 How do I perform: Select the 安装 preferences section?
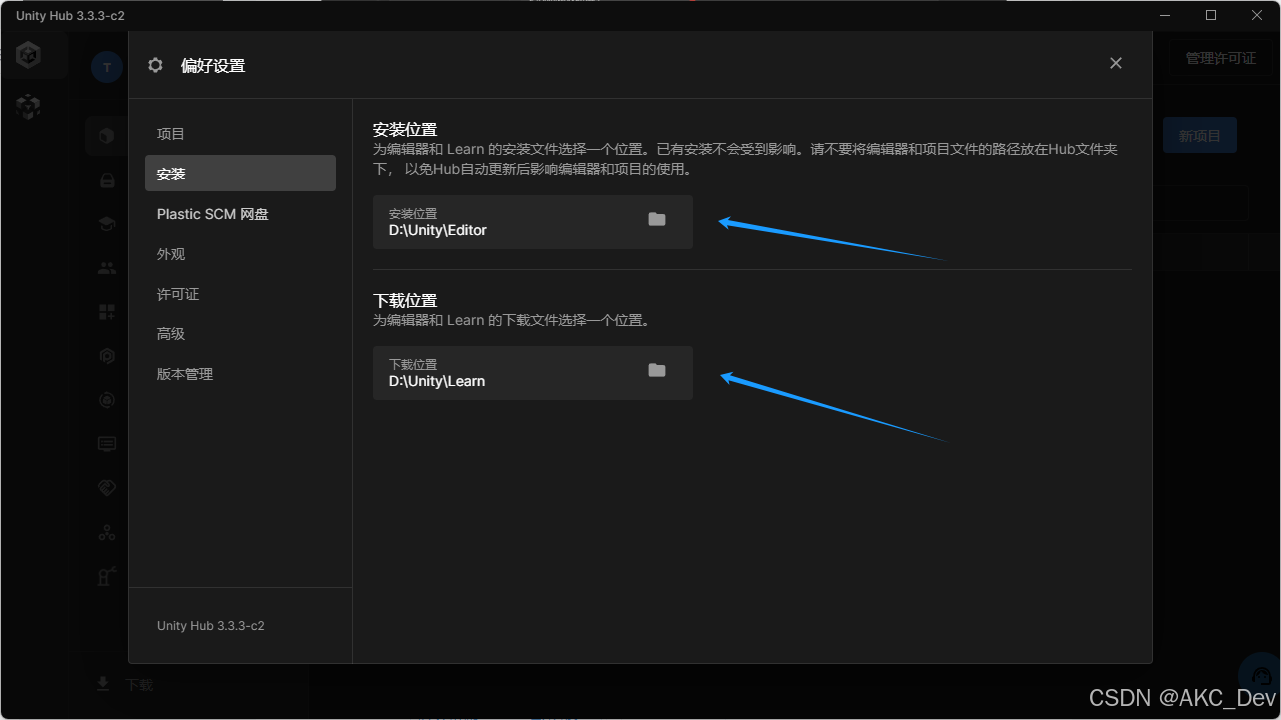(x=240, y=174)
